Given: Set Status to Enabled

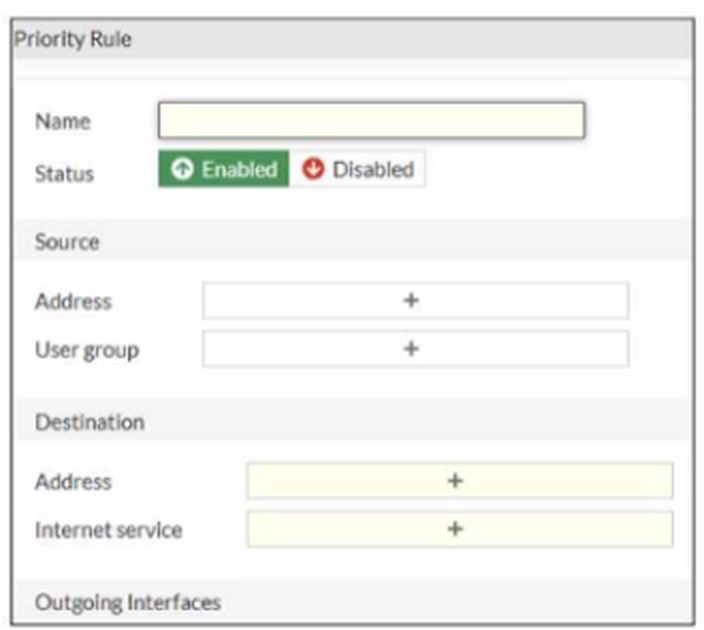Looking at the screenshot, I should [x=224, y=169].
